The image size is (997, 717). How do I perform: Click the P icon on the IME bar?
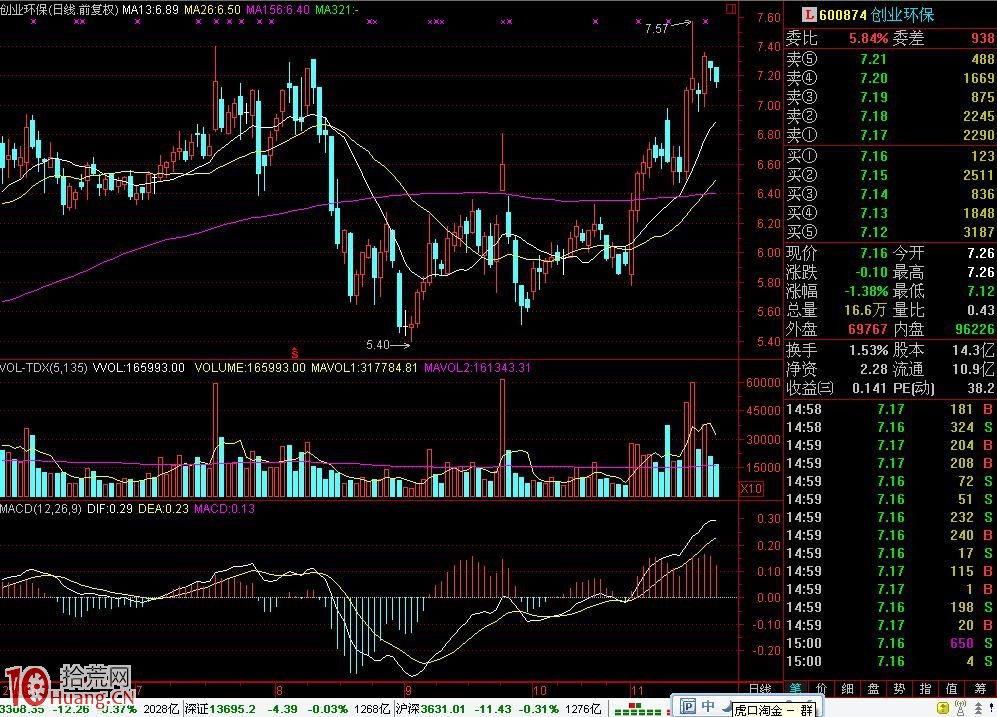(686, 706)
